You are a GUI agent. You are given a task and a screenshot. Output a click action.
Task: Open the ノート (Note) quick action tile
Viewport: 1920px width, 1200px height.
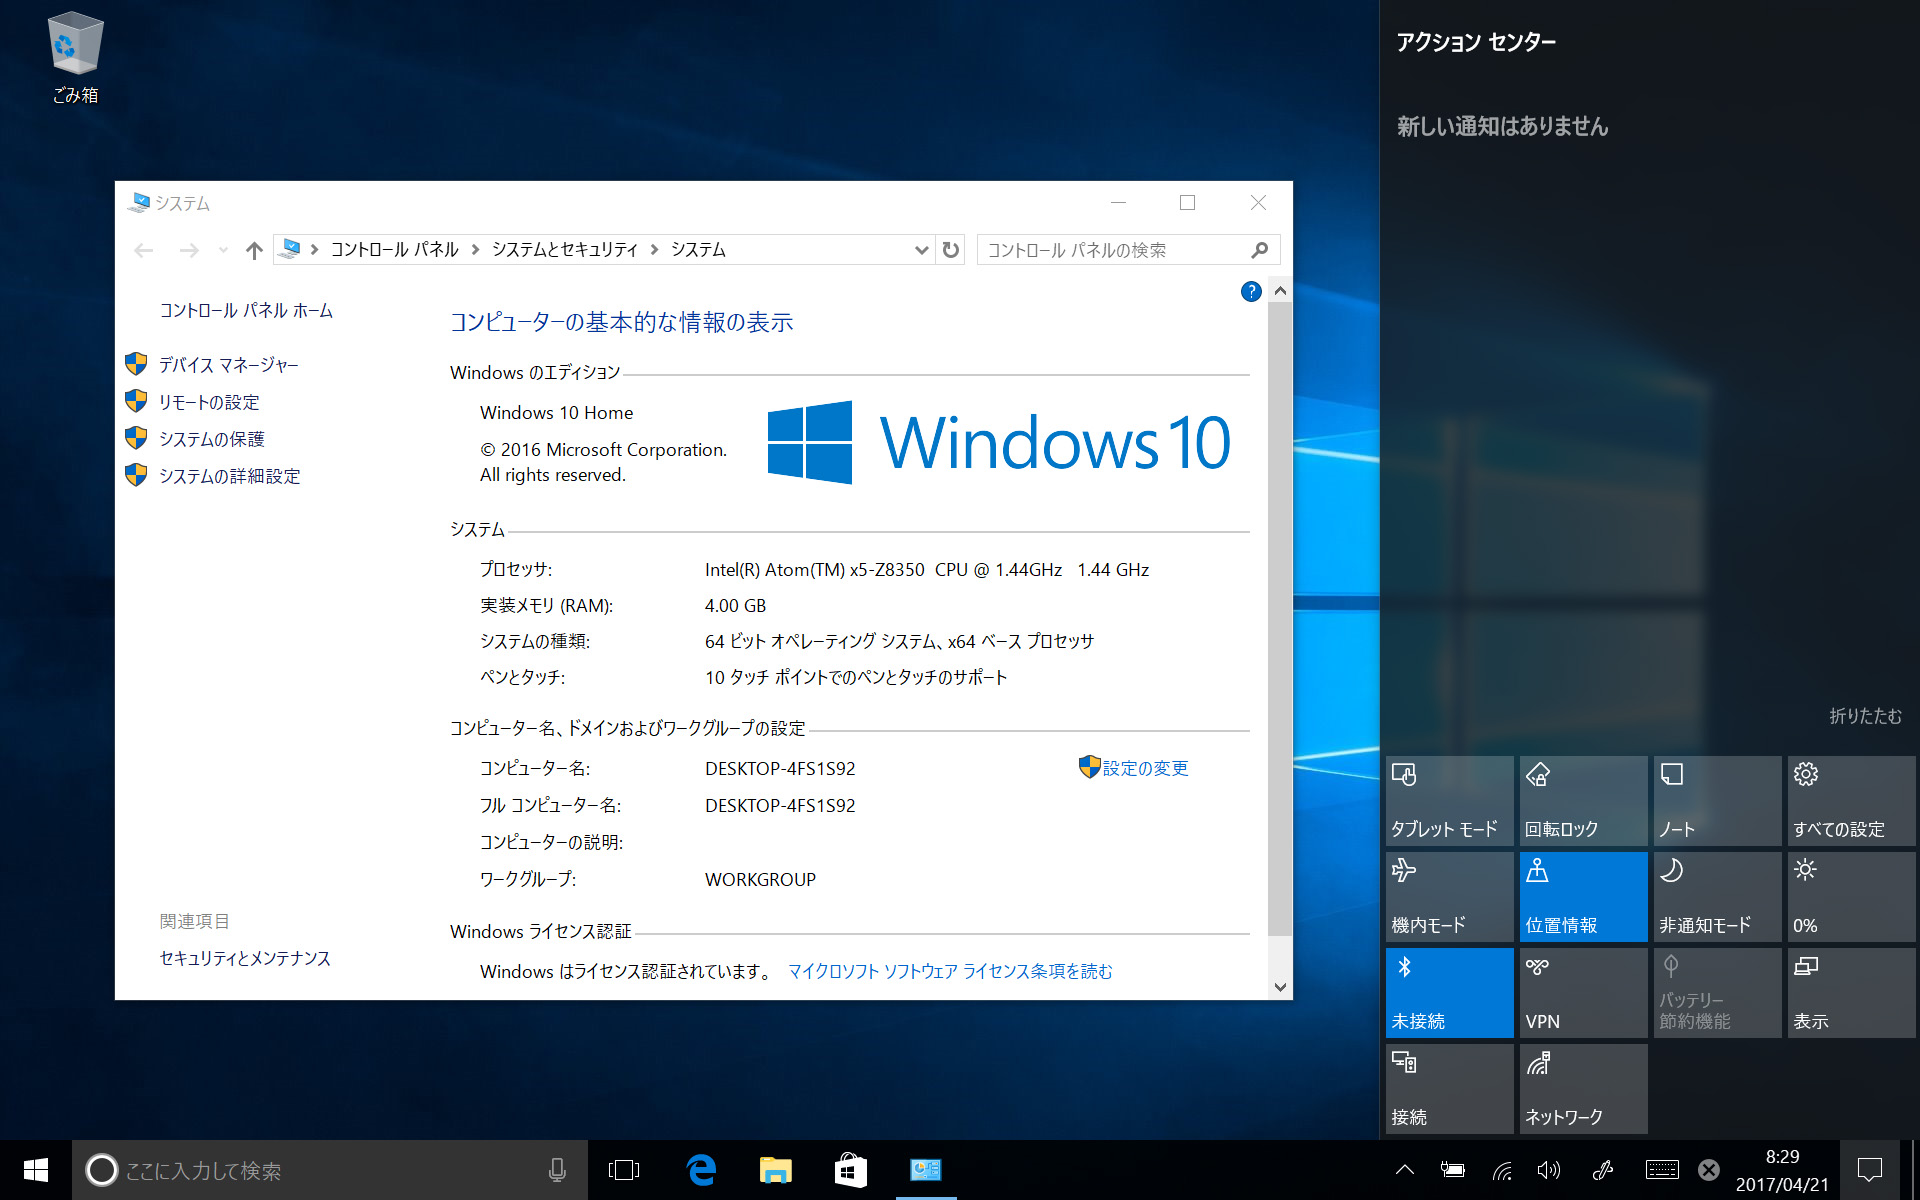tap(1716, 797)
